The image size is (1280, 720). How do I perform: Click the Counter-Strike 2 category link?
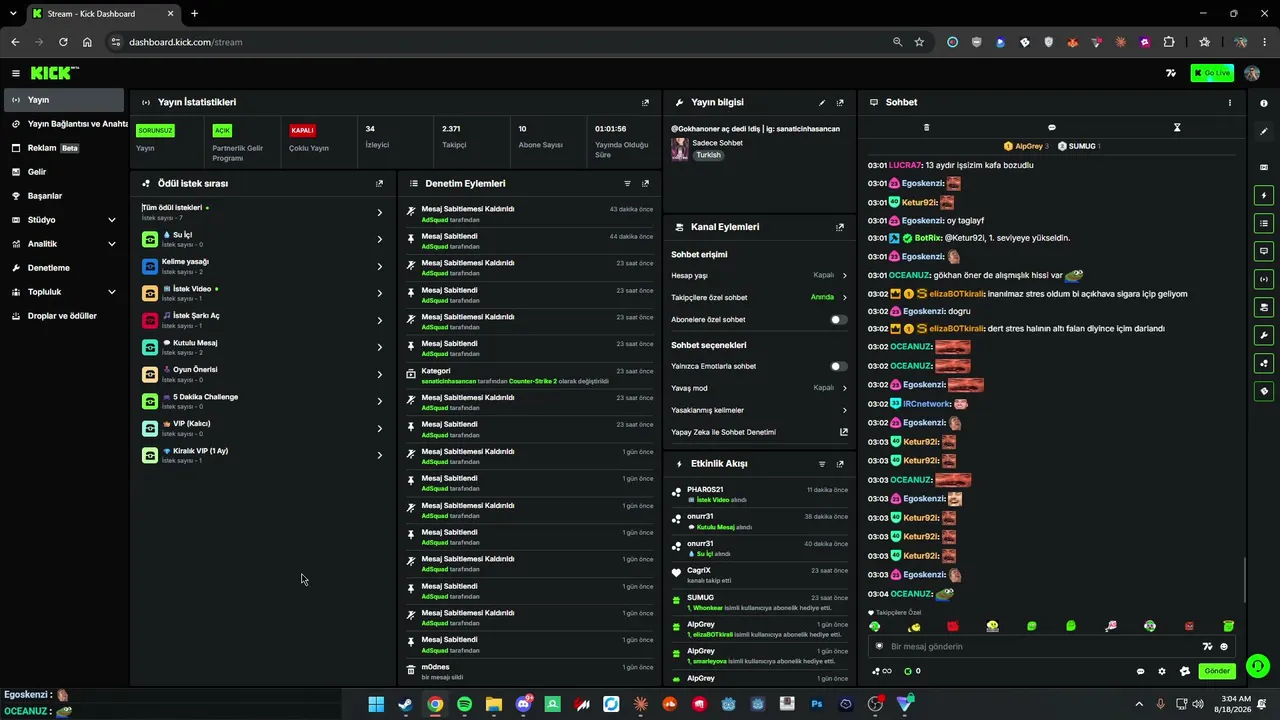[533, 381]
